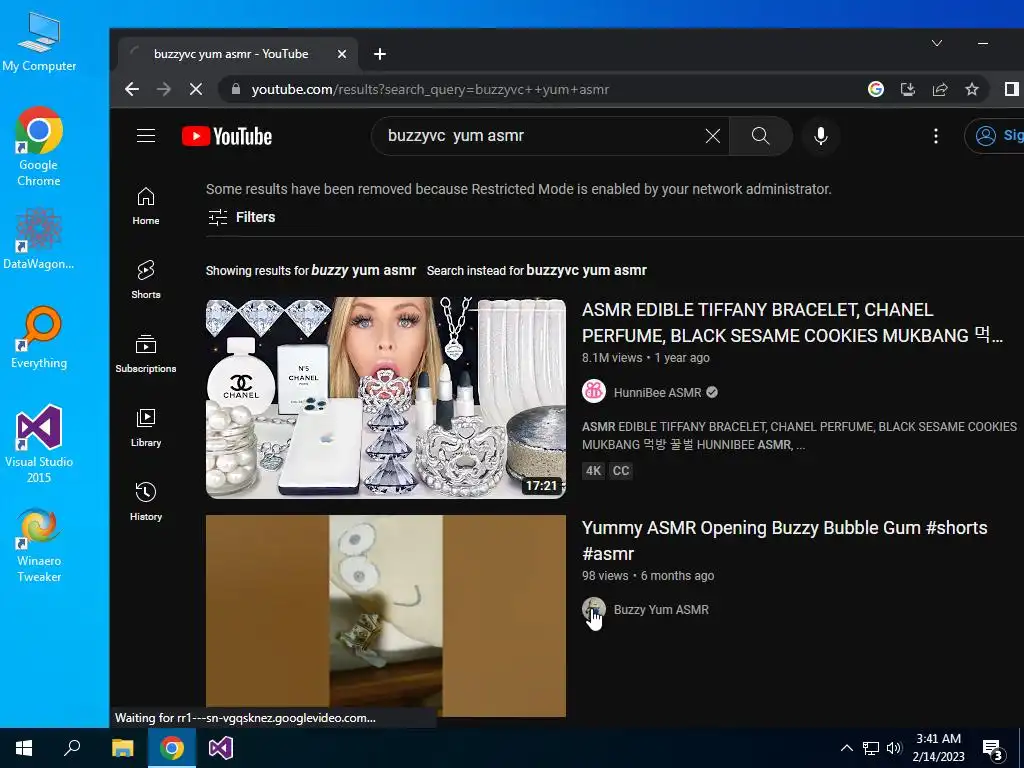
Task: Open a new Chrome tab with plus button
Action: pos(380,54)
